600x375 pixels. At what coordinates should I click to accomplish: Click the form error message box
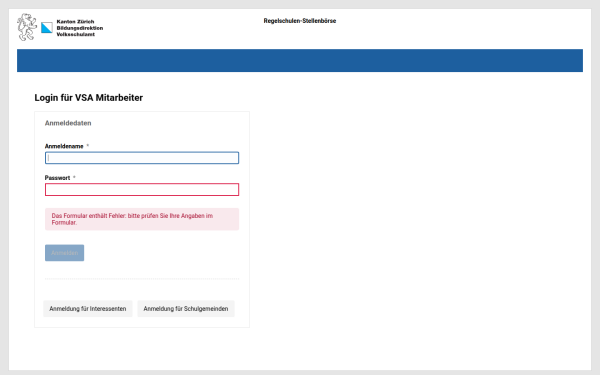tap(142, 219)
